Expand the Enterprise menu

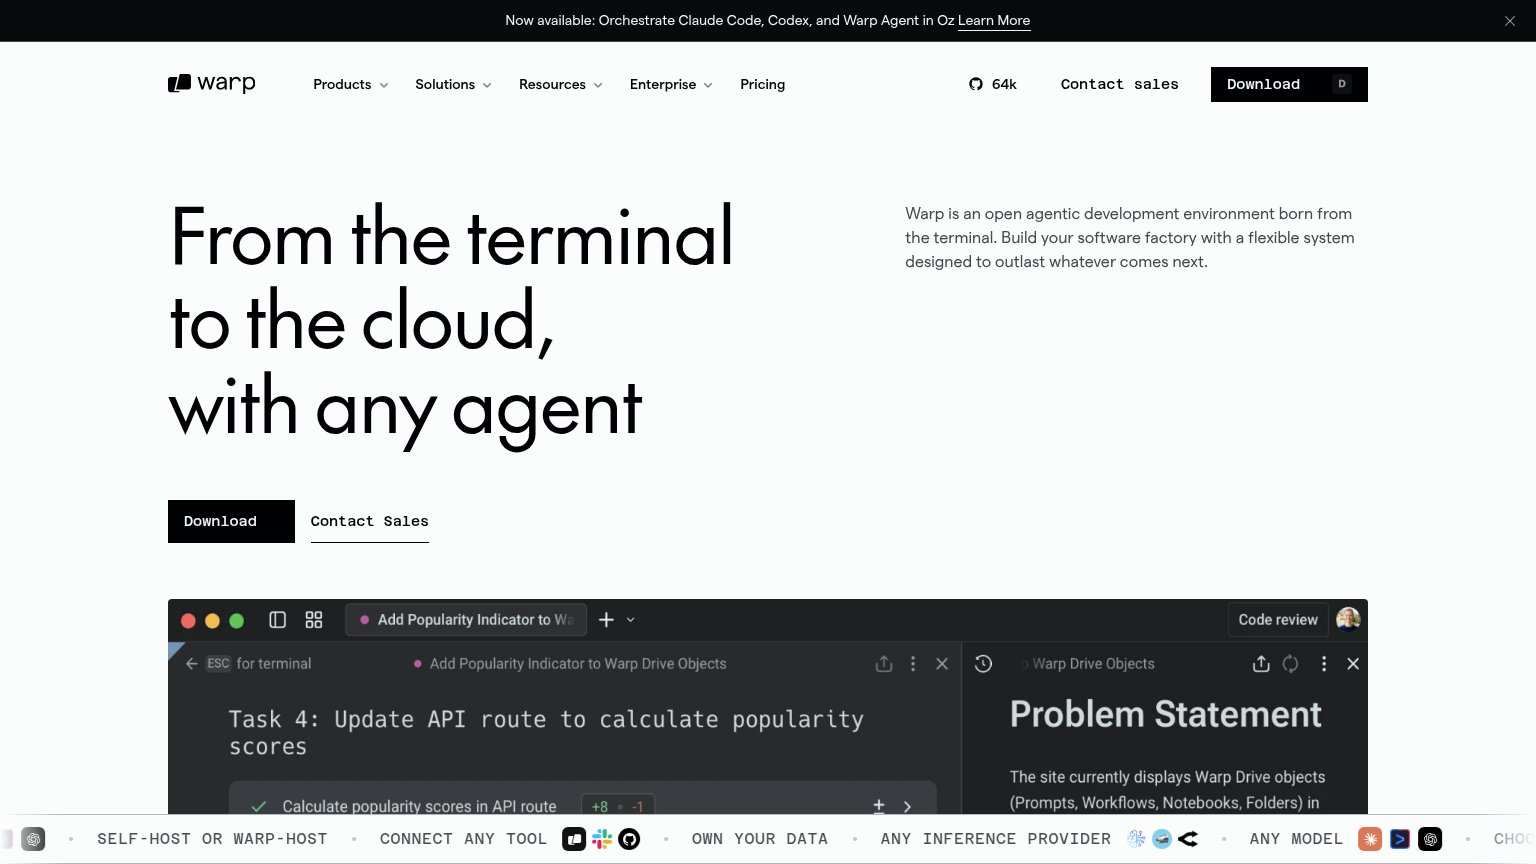point(671,84)
